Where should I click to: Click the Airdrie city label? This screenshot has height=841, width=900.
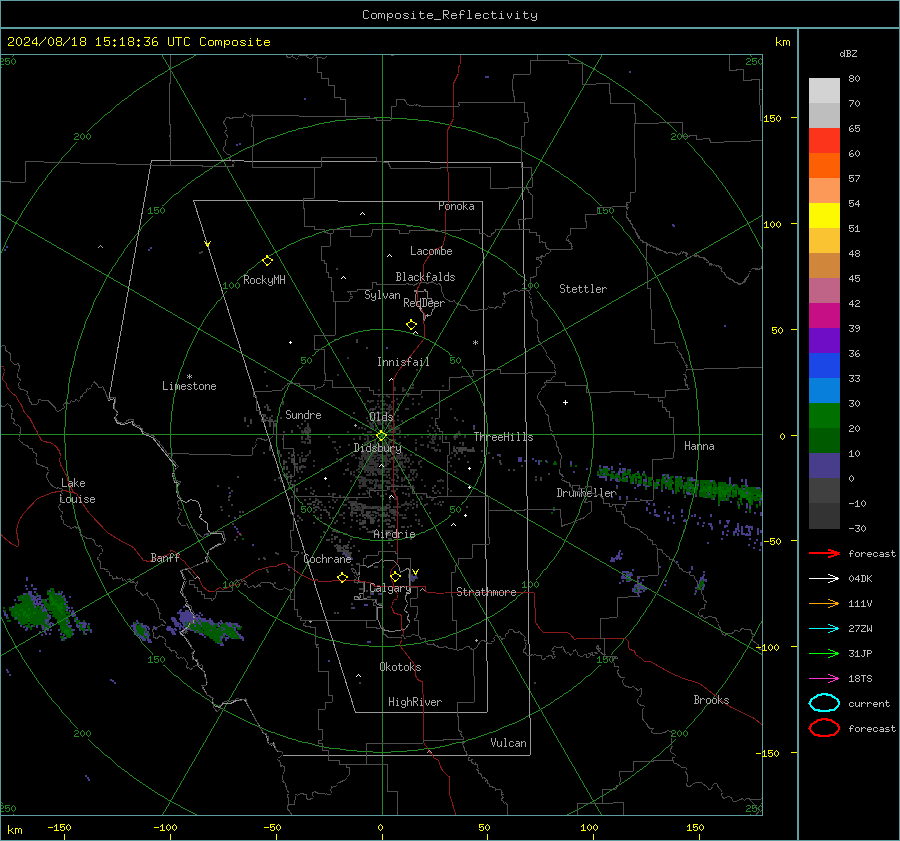pyautogui.click(x=394, y=534)
